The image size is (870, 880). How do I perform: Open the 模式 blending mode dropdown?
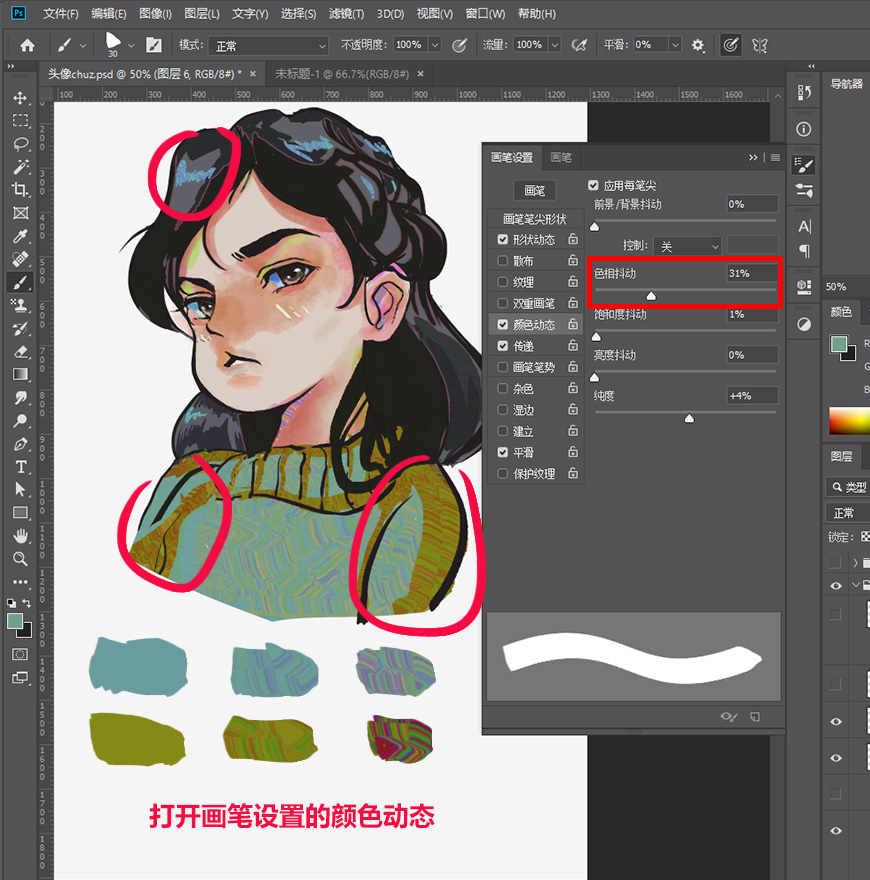tap(268, 45)
